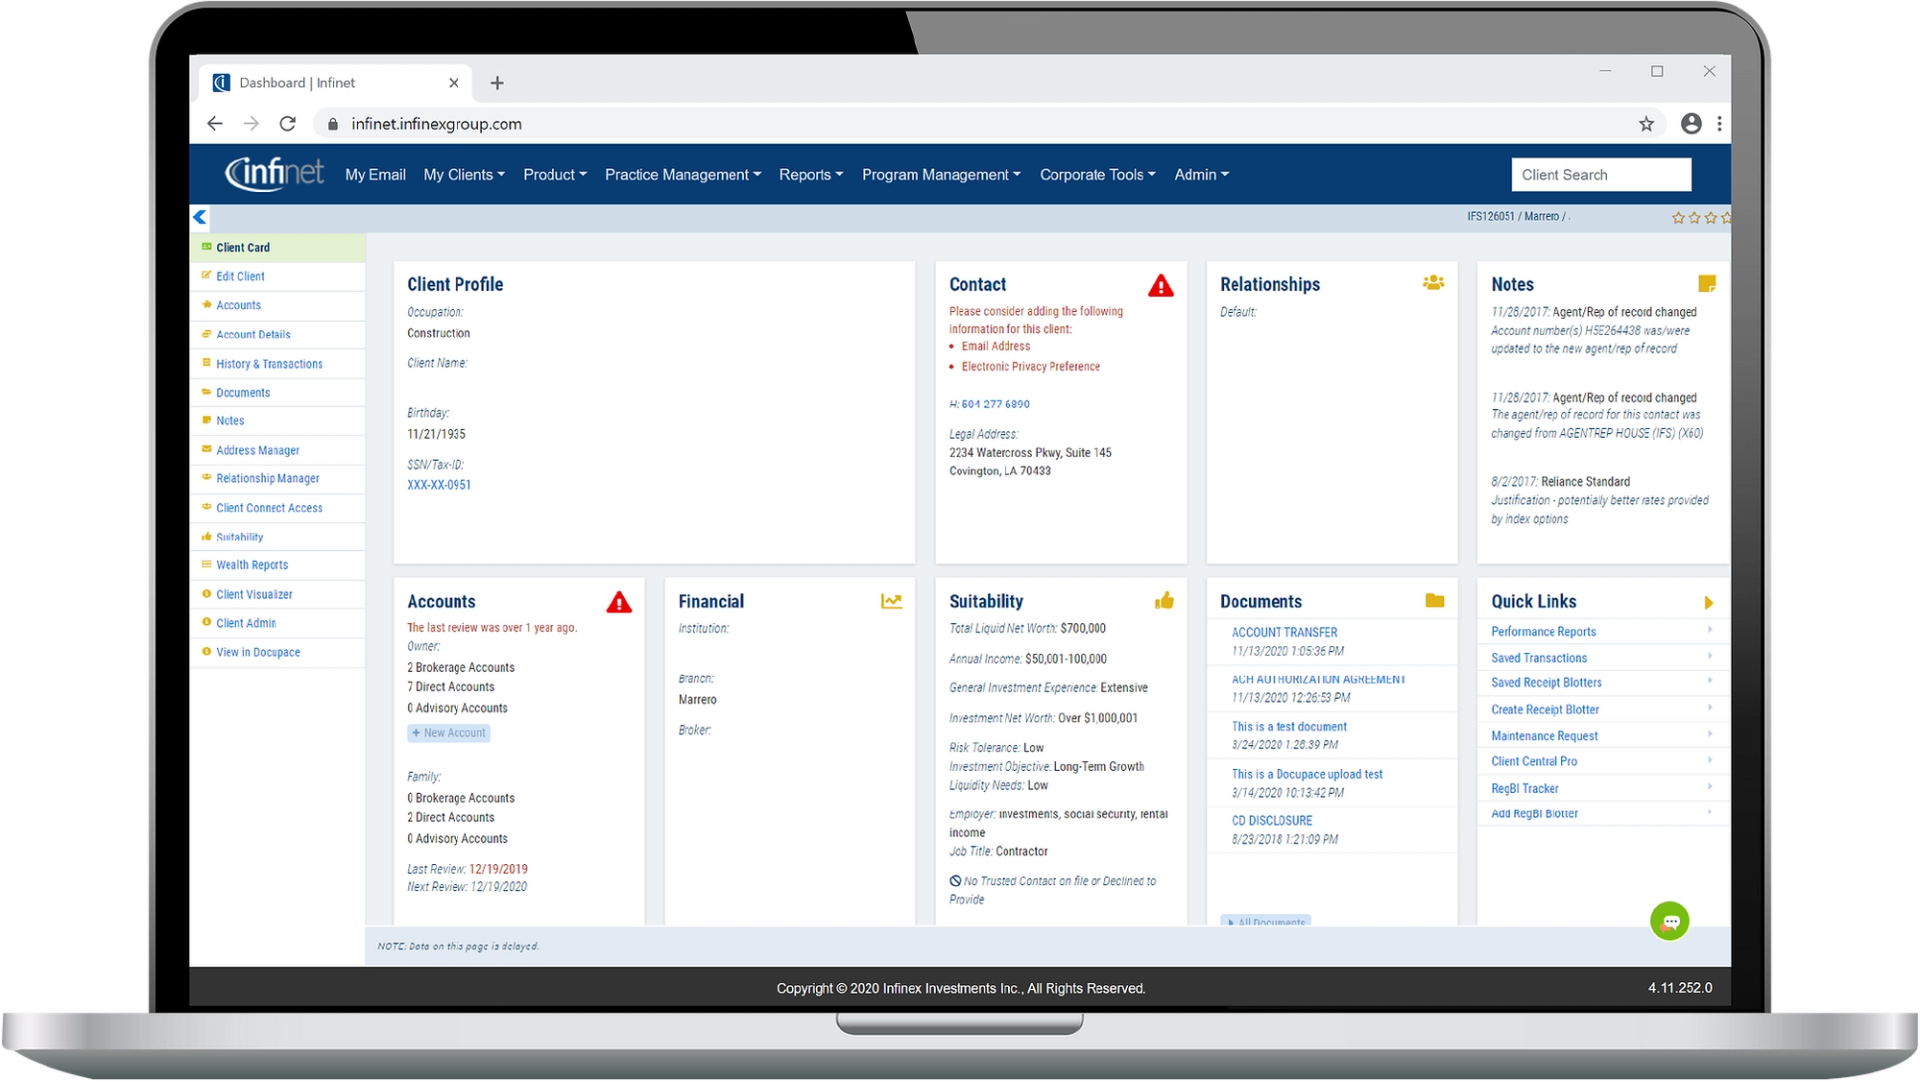Click the New Account button

pos(449,733)
